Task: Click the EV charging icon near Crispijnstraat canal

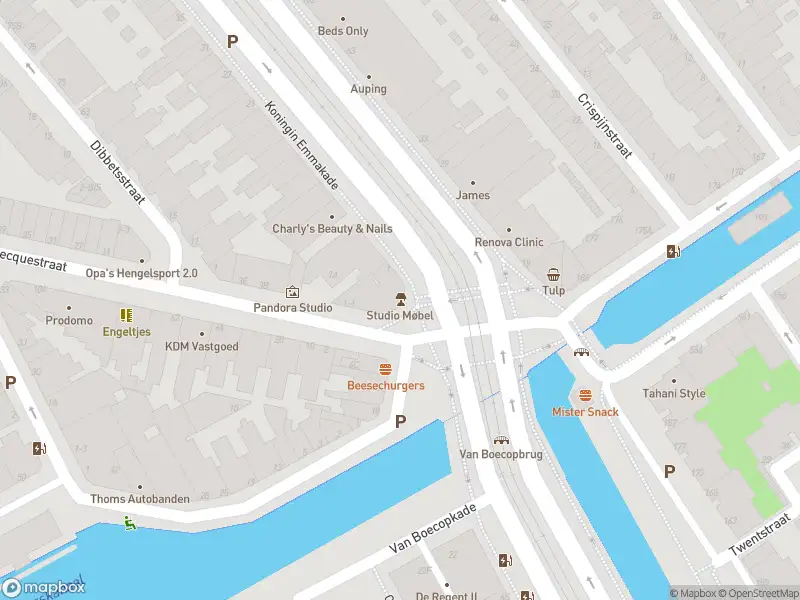Action: point(673,252)
